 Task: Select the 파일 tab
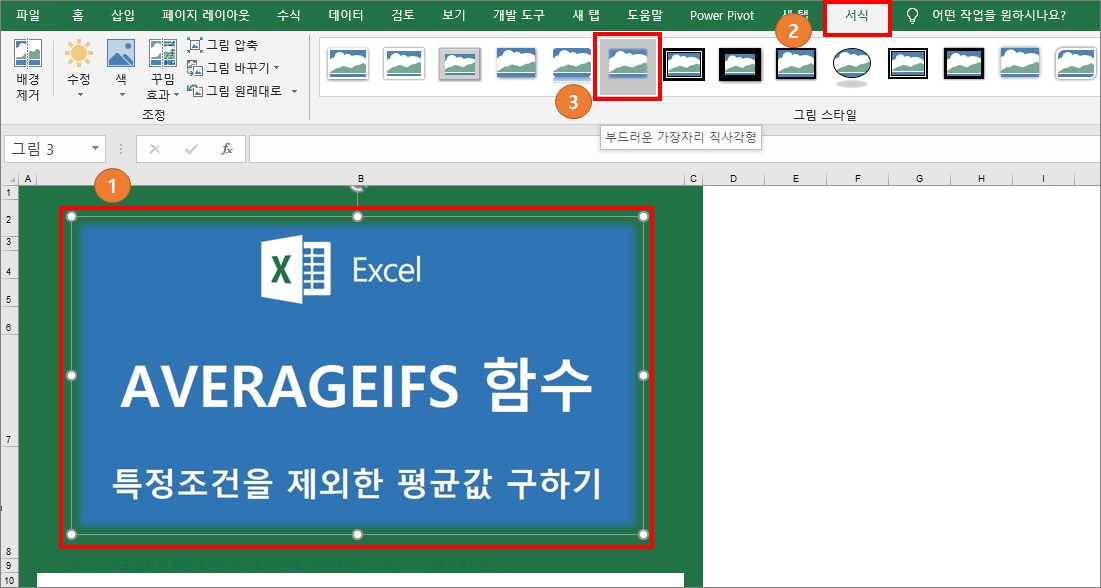click(28, 15)
